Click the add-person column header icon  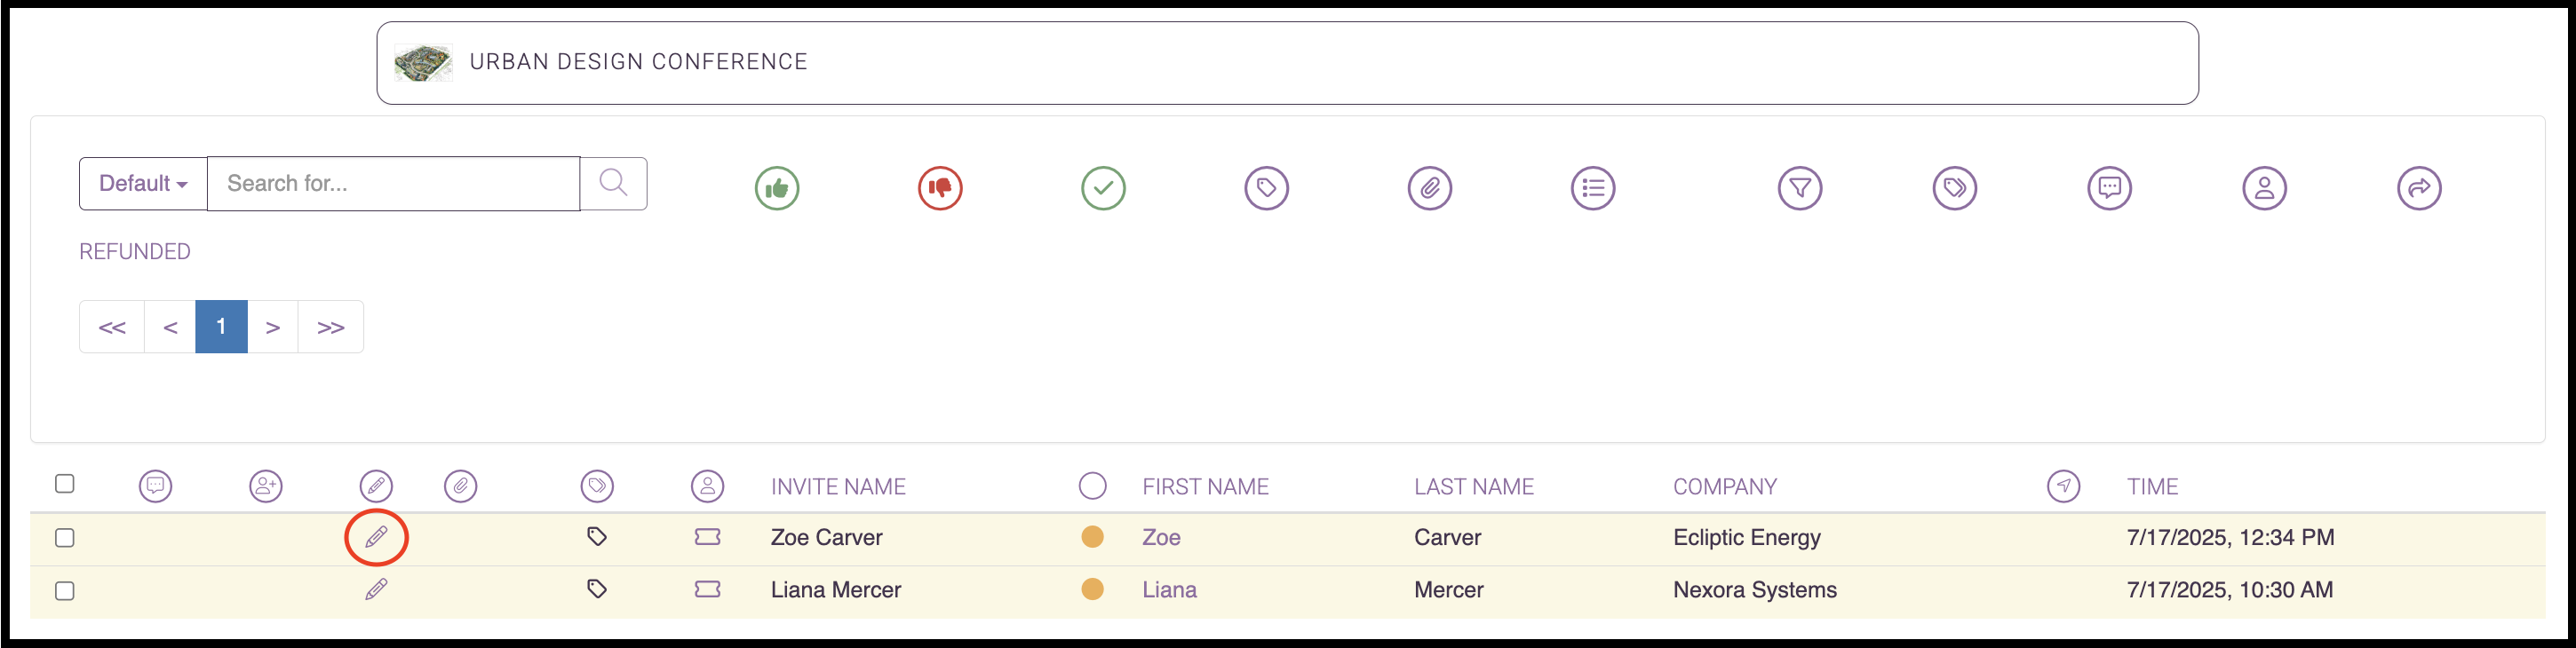[266, 487]
